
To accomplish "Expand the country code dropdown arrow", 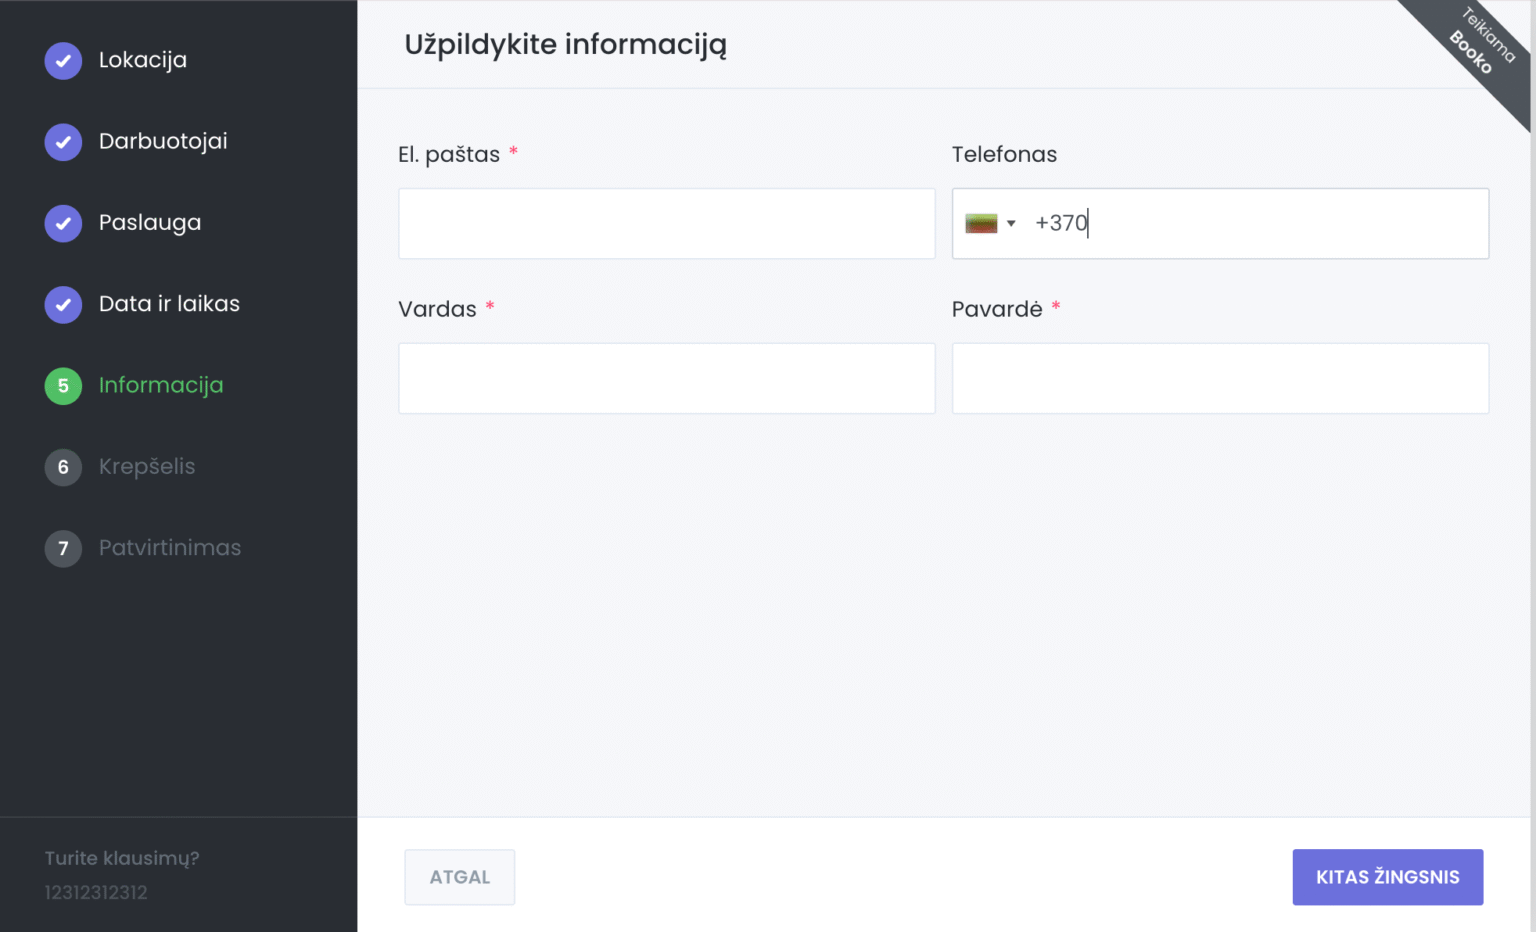I will pyautogui.click(x=1011, y=223).
